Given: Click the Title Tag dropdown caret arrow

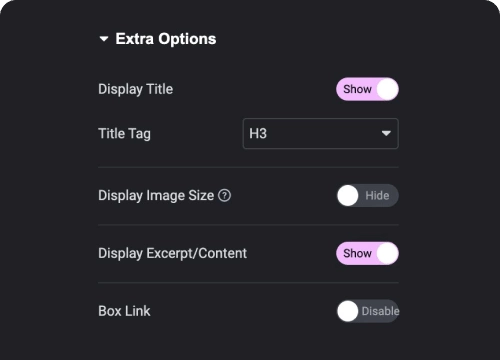Looking at the screenshot, I should click(386, 133).
